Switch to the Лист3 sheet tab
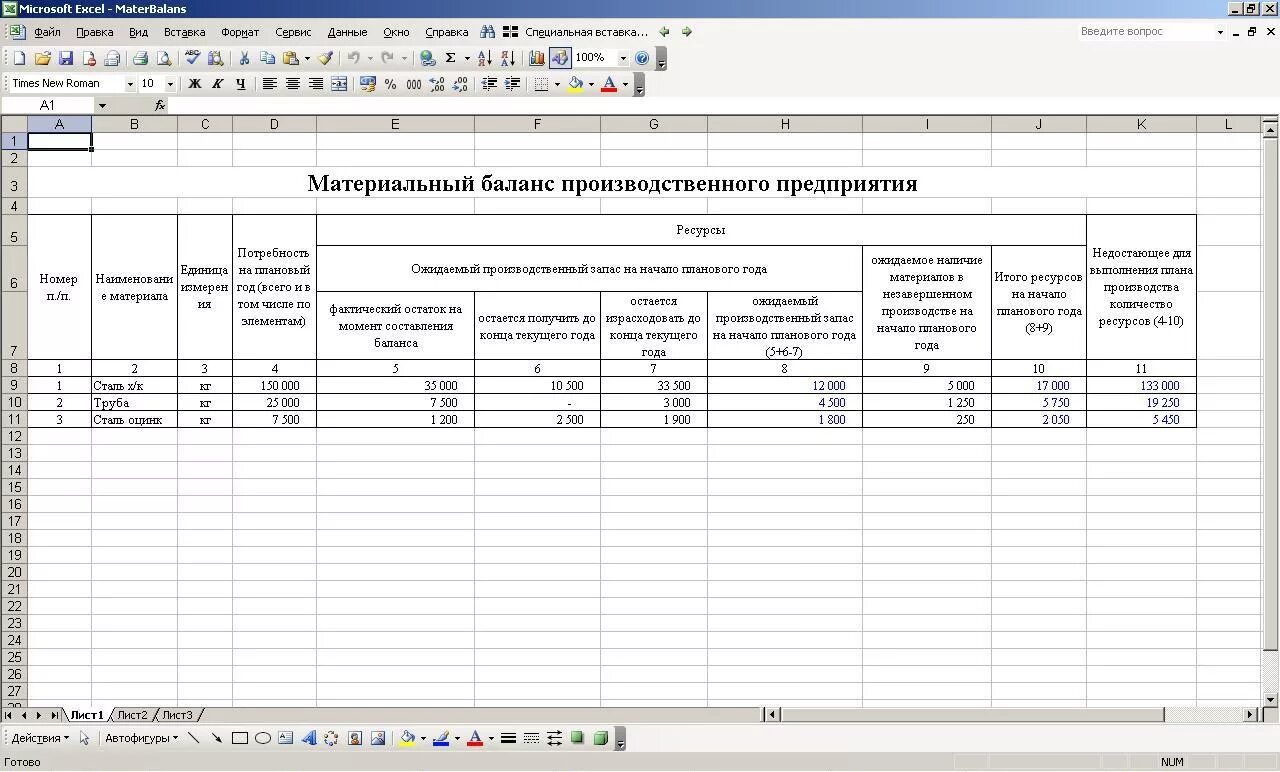This screenshot has height=772, width=1280. tap(178, 715)
